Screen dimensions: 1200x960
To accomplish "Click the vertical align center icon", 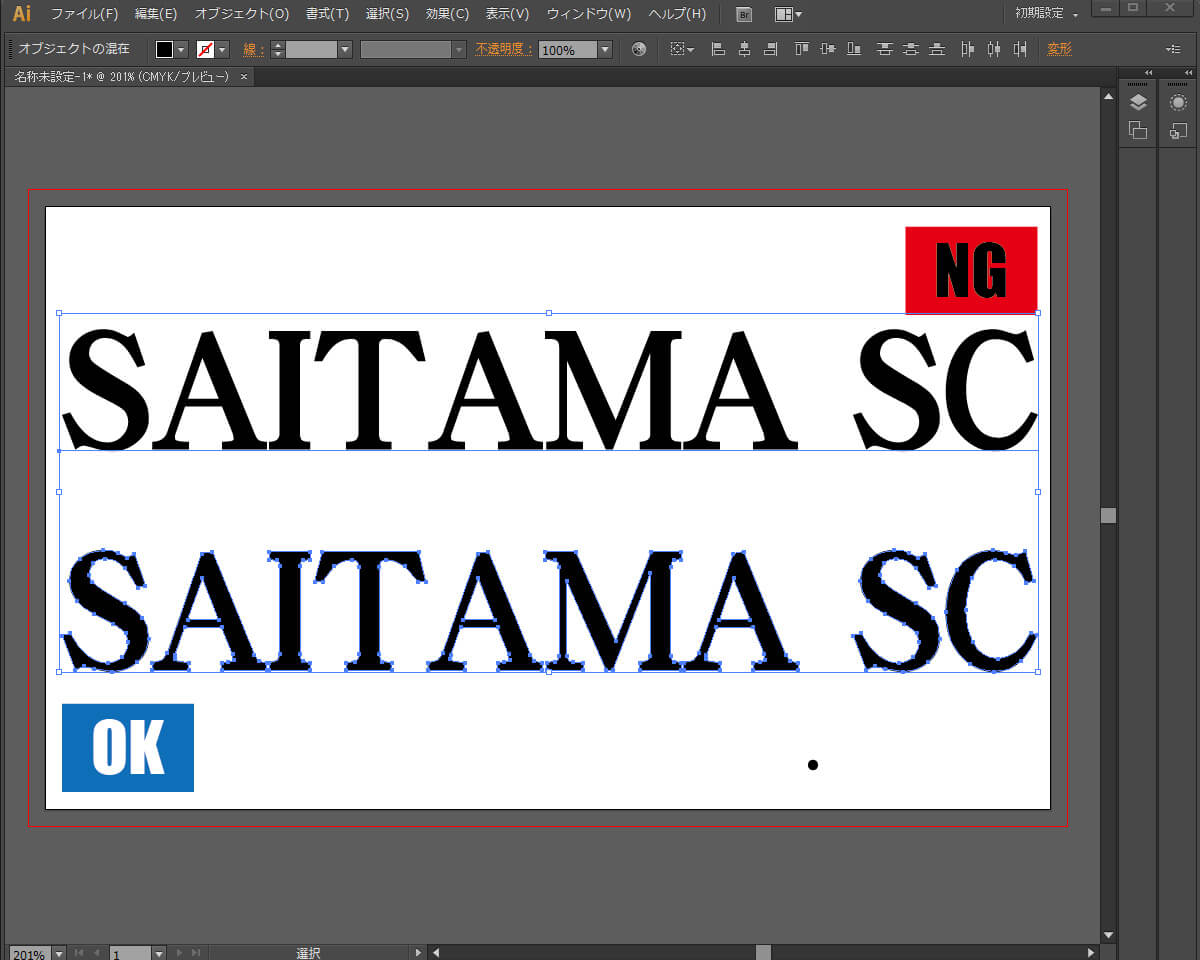I will [x=827, y=49].
